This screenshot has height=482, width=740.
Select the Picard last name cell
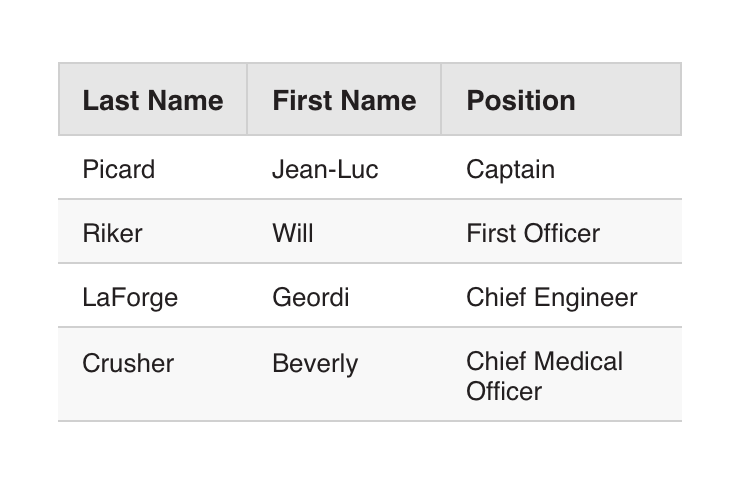point(119,169)
